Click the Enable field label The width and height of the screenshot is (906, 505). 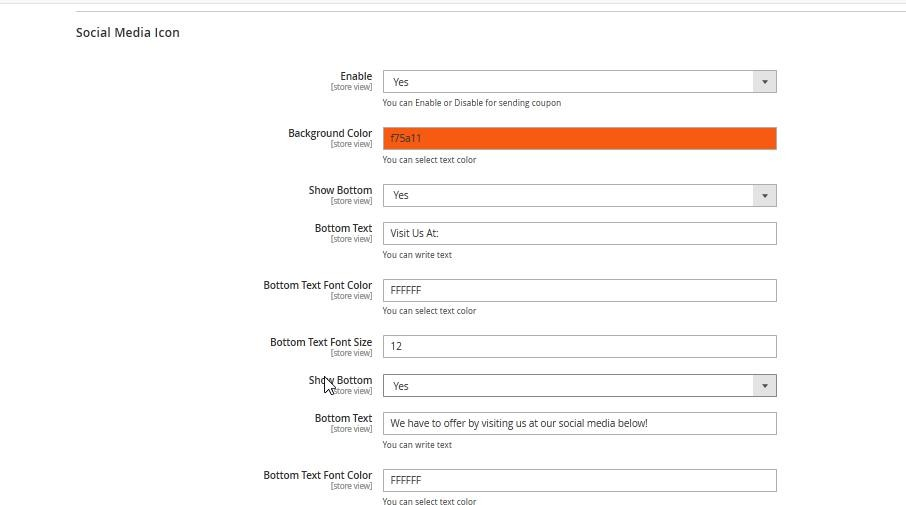[355, 76]
